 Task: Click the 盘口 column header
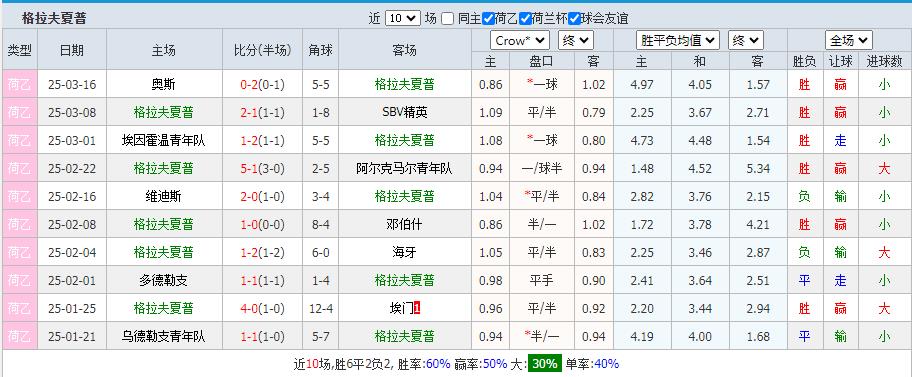(x=542, y=61)
